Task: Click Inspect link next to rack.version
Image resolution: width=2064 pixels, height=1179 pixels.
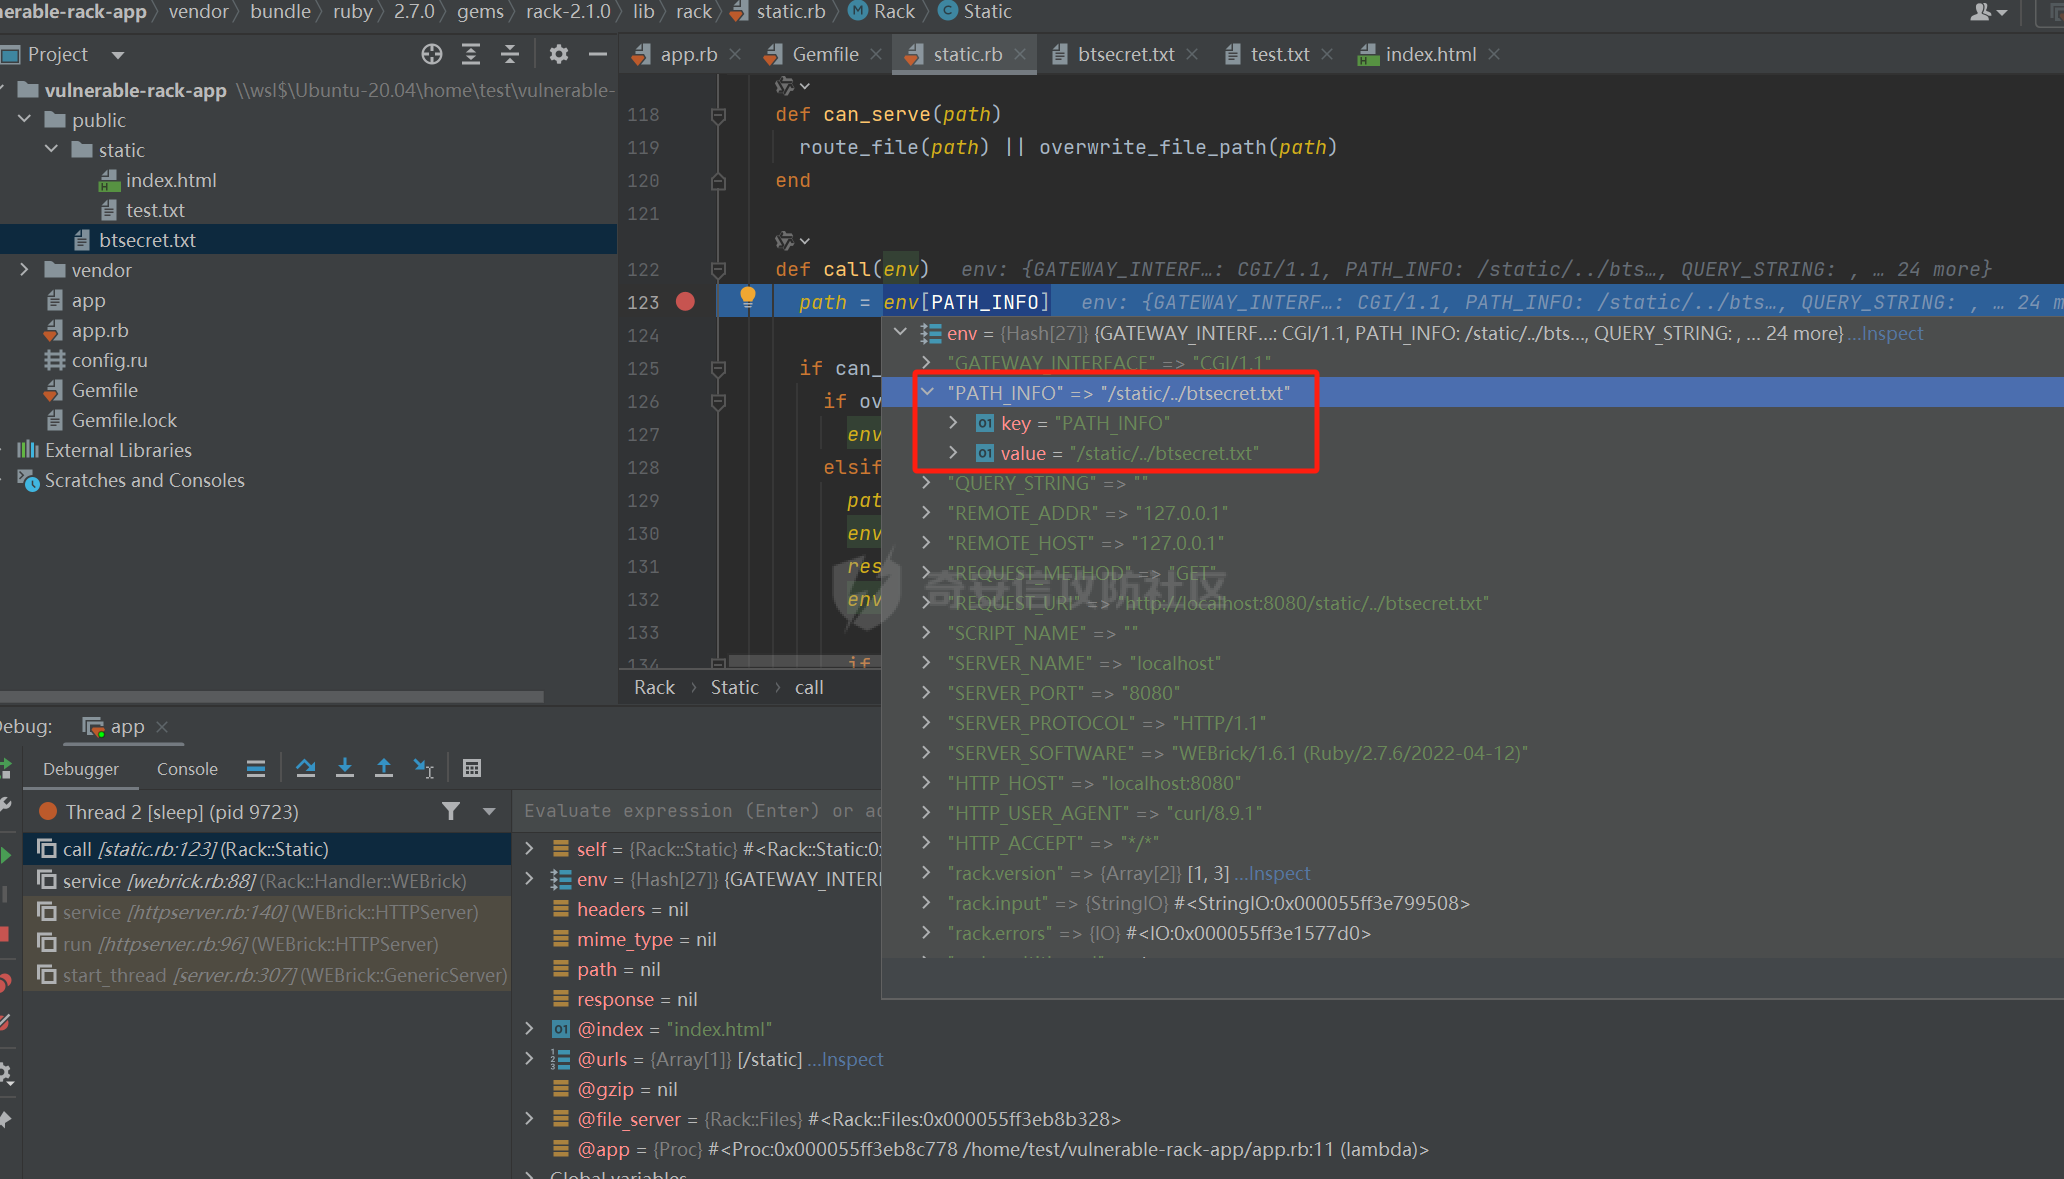Action: [x=1273, y=873]
